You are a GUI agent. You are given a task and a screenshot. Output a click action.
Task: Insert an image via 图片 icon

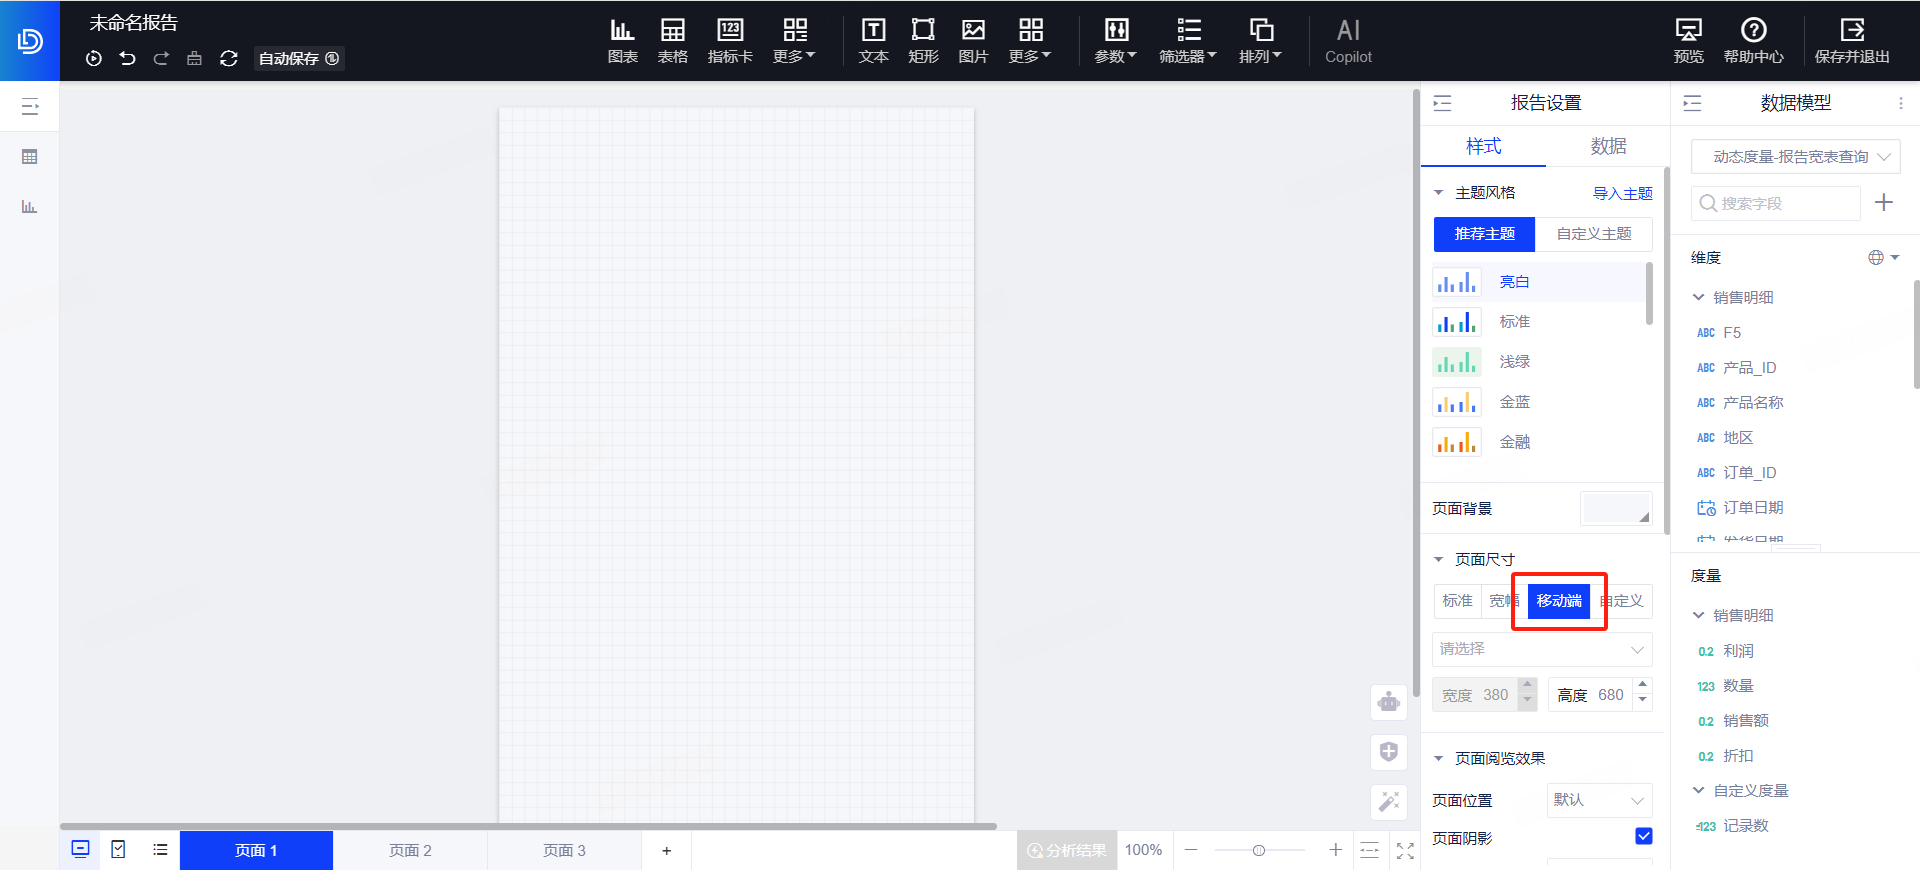(x=973, y=41)
